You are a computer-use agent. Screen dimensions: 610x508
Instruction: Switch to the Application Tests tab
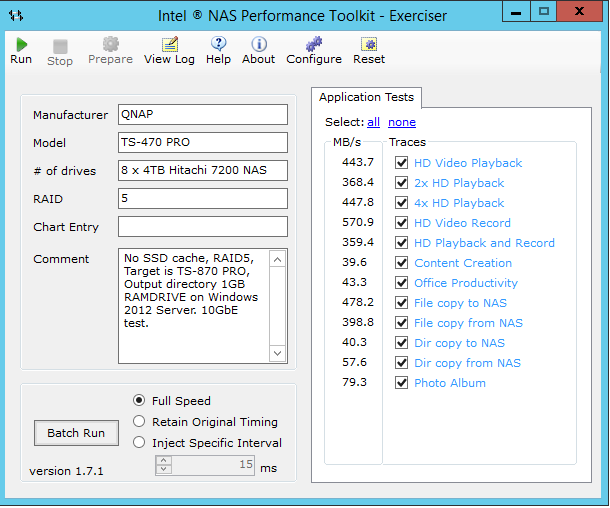point(367,97)
